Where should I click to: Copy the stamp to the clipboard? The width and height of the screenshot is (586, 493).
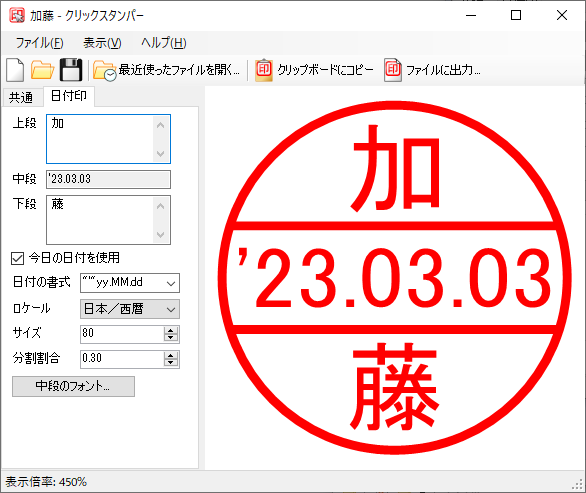click(314, 70)
